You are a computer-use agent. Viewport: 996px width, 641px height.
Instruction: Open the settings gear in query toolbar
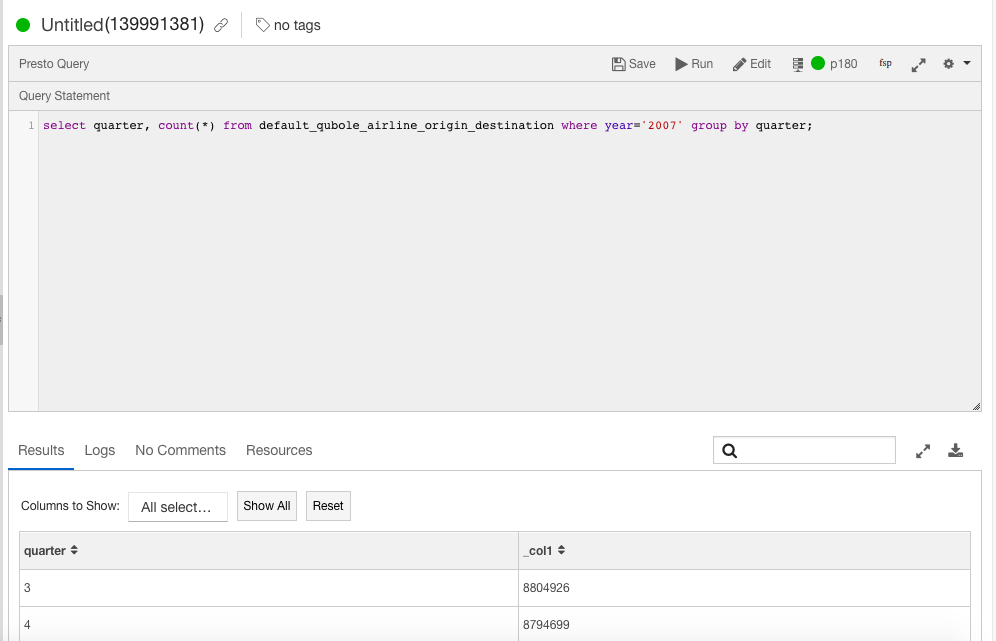point(948,64)
